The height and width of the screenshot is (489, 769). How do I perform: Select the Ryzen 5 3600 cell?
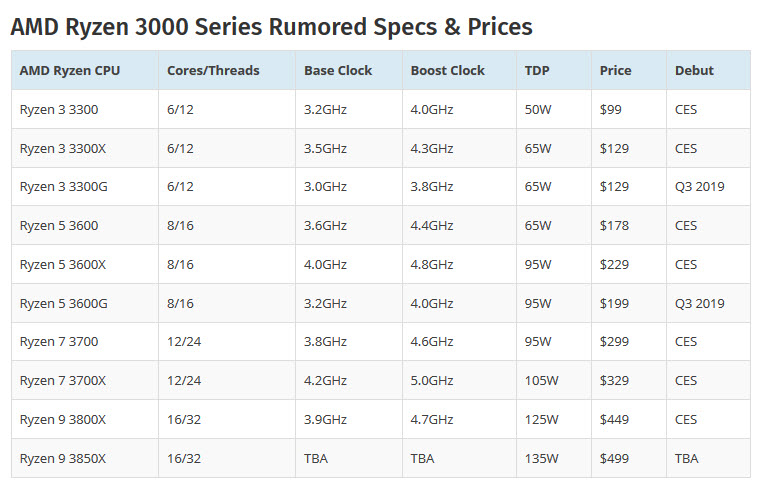pyautogui.click(x=59, y=225)
